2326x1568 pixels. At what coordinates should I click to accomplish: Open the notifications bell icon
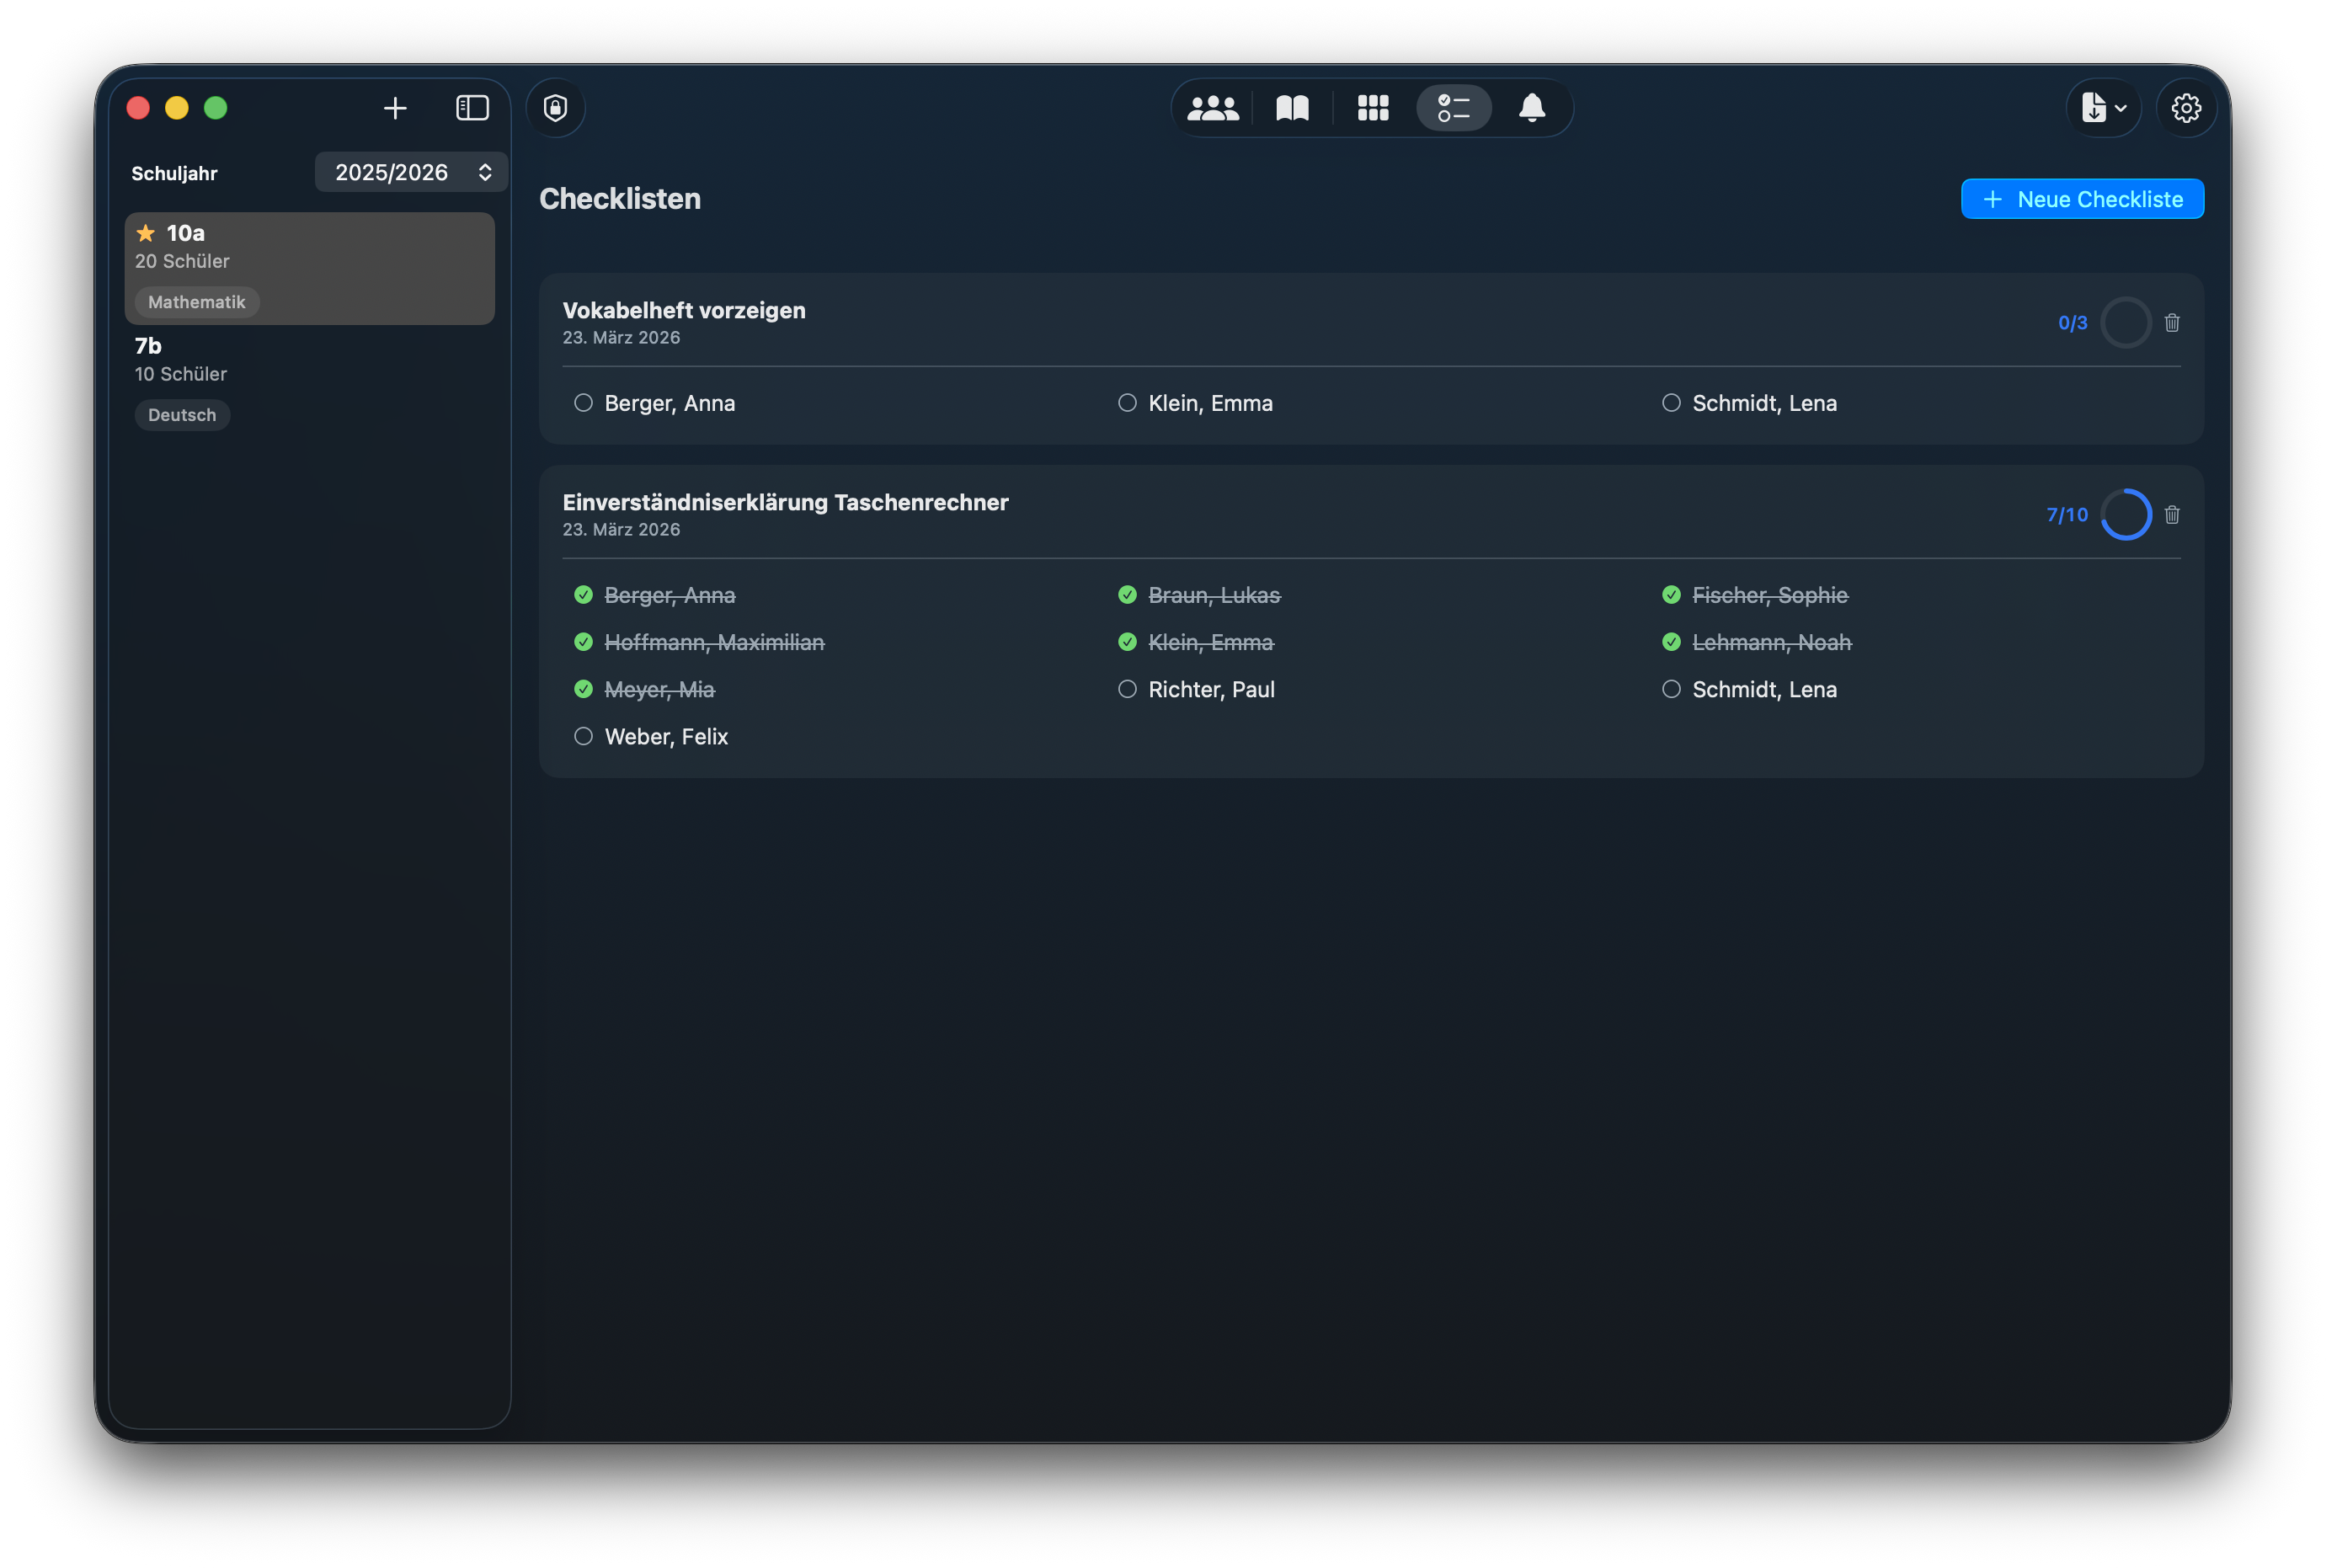click(x=1531, y=108)
